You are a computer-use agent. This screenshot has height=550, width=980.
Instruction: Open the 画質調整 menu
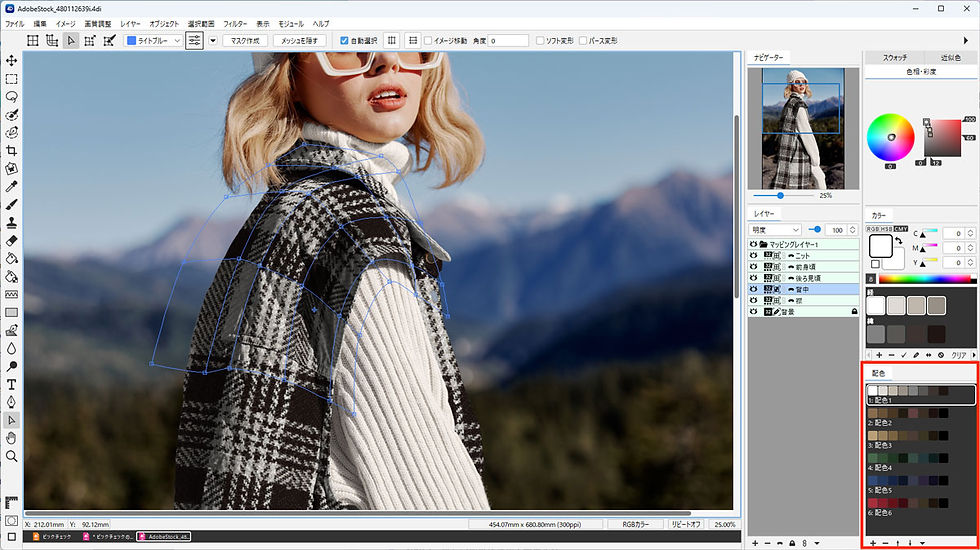pyautogui.click(x=98, y=24)
